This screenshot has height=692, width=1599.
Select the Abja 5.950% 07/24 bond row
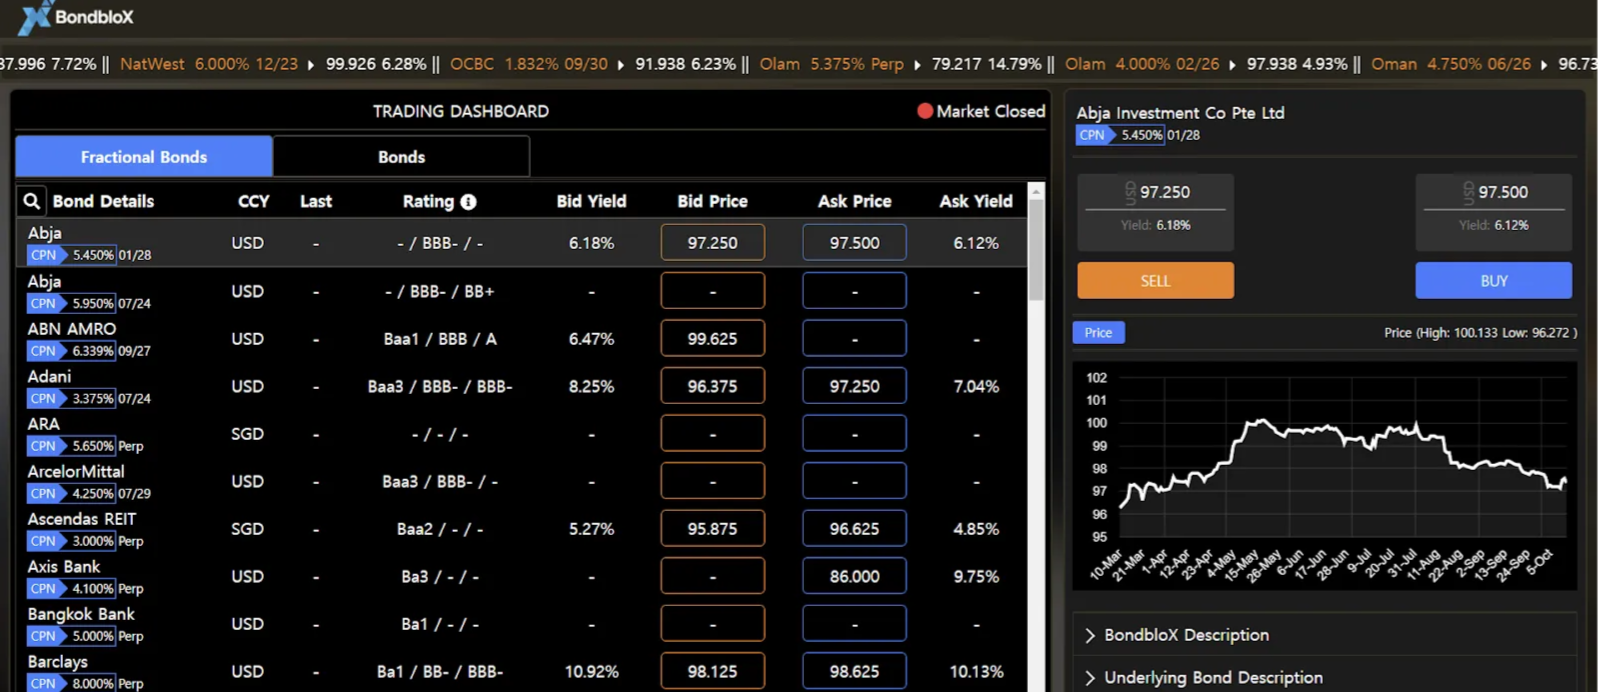[x=521, y=291]
